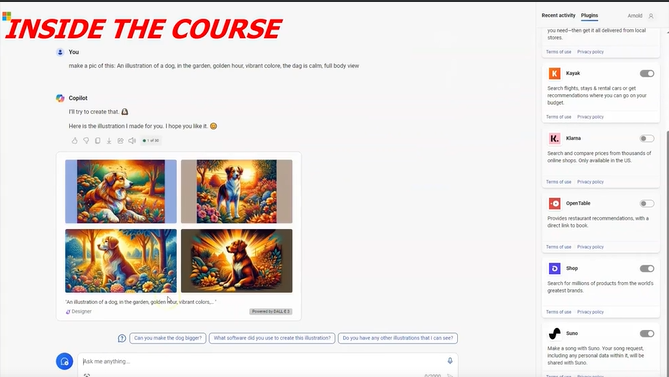The width and height of the screenshot is (669, 377).
Task: Click the Shop plugin logo
Action: [555, 268]
